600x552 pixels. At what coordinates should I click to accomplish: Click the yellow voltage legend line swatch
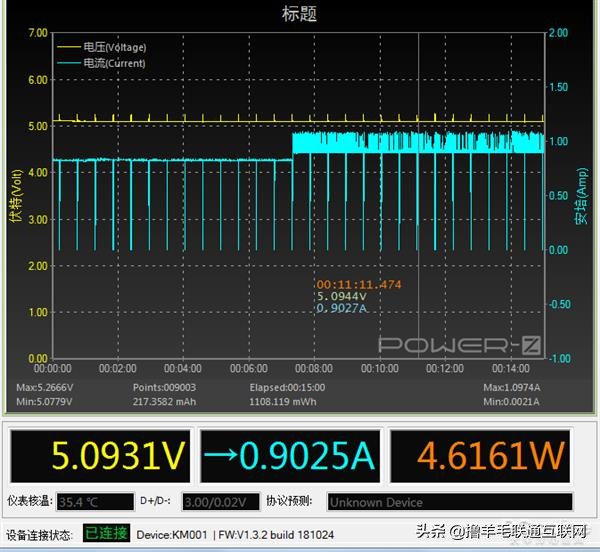[x=69, y=47]
